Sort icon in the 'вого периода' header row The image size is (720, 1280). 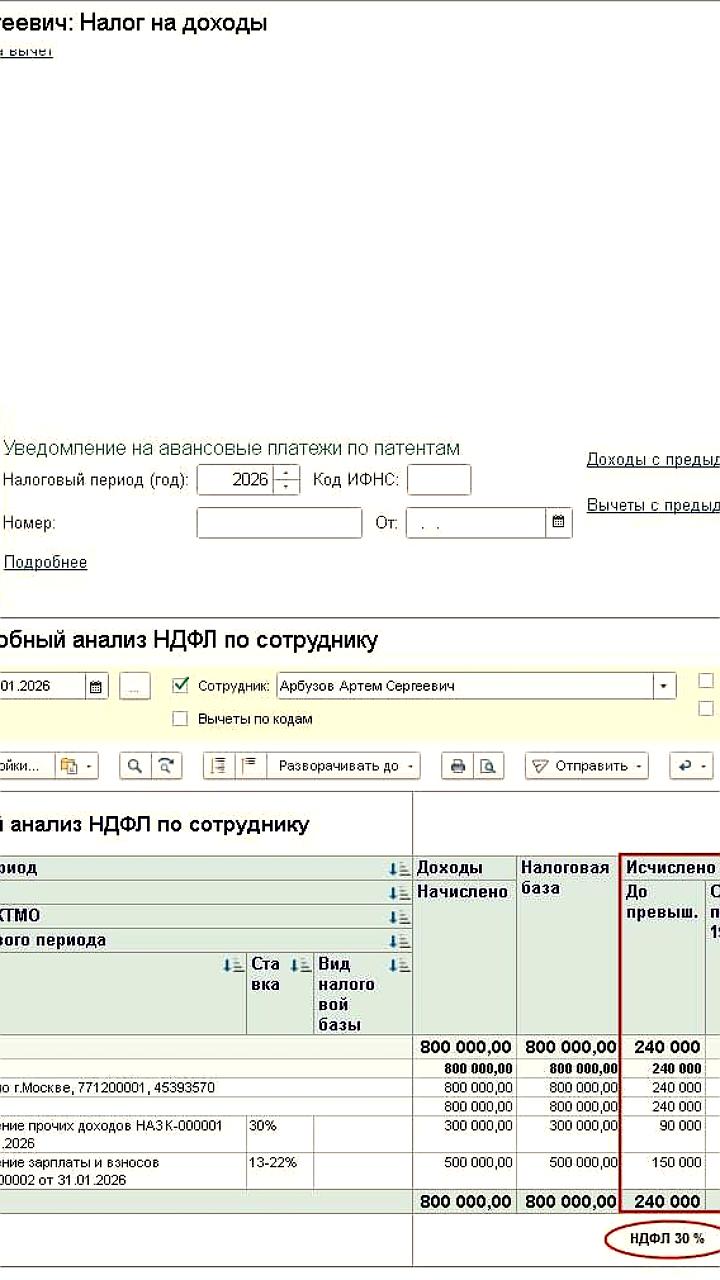[x=399, y=941]
